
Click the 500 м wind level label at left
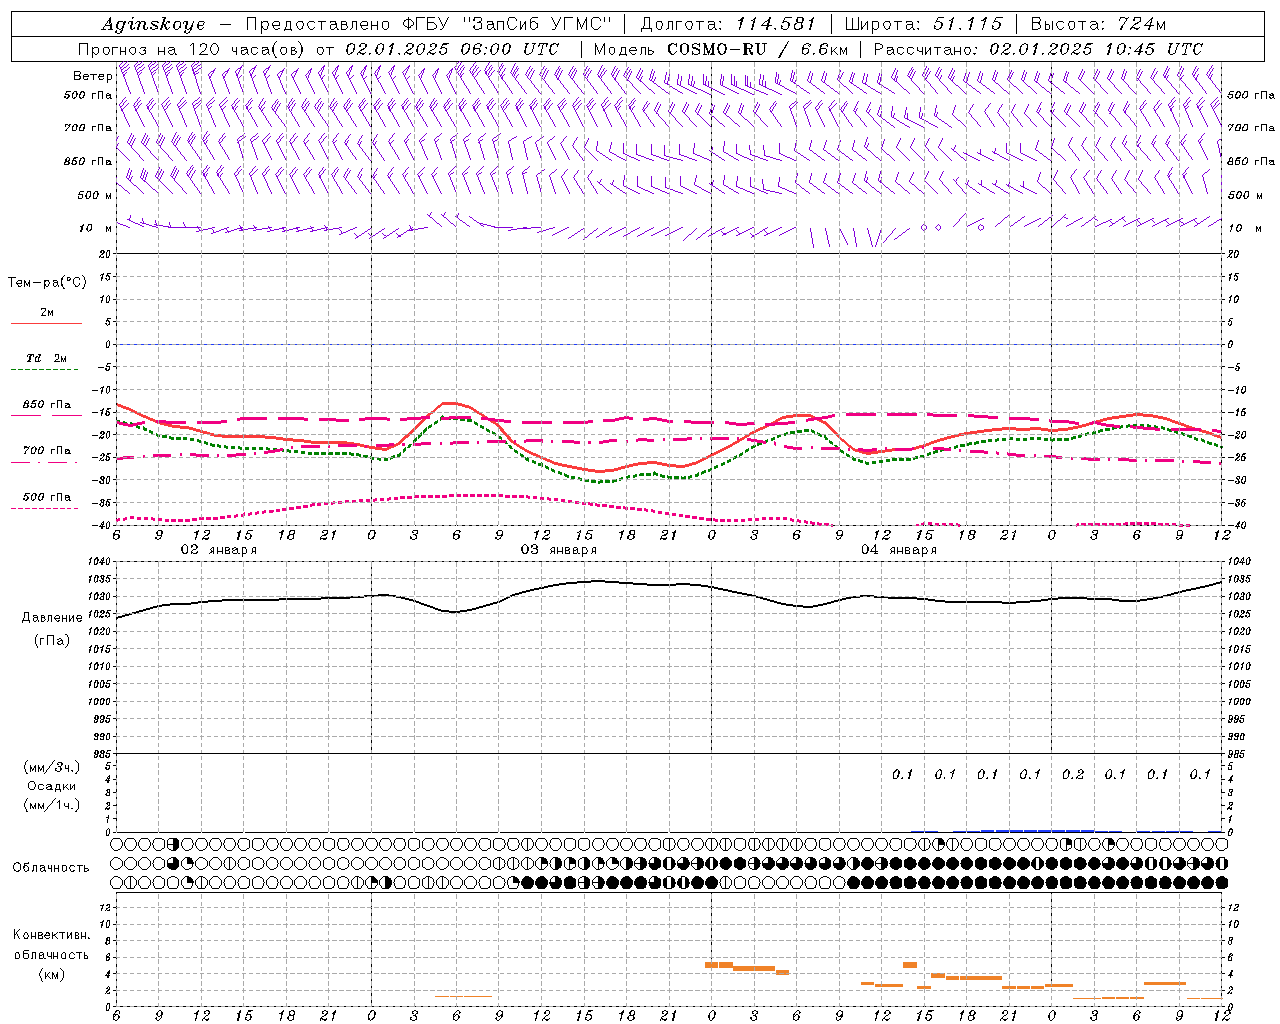[x=95, y=196]
